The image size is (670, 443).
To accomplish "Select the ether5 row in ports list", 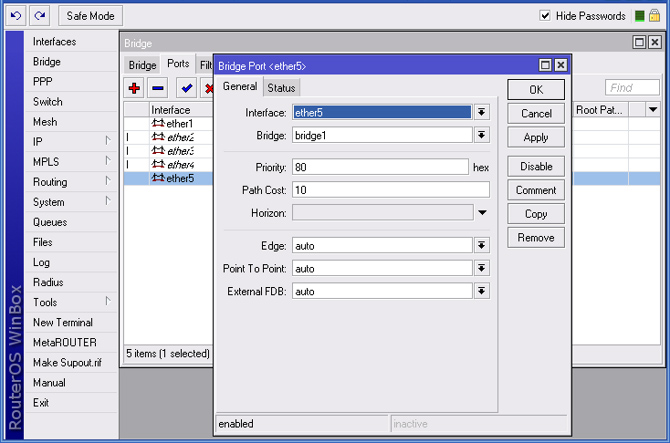I will click(x=172, y=179).
